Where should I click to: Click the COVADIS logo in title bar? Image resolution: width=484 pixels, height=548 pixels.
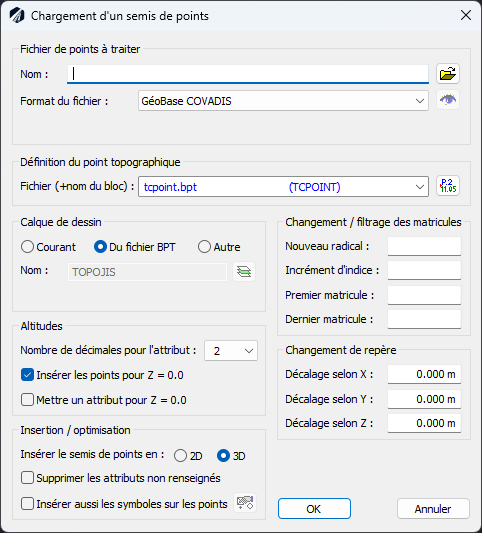(17, 16)
